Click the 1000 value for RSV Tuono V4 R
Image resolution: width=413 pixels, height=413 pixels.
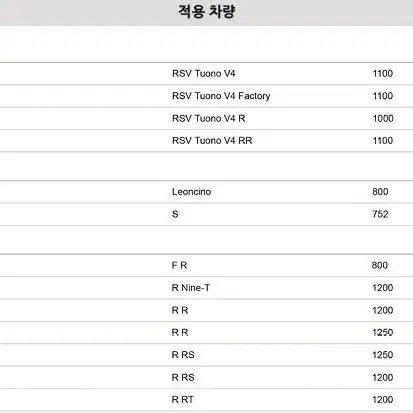click(x=383, y=118)
